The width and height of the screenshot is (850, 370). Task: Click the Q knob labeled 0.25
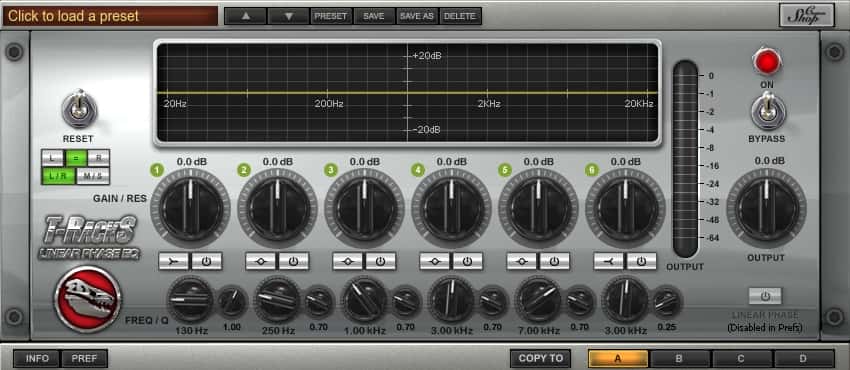pyautogui.click(x=667, y=302)
